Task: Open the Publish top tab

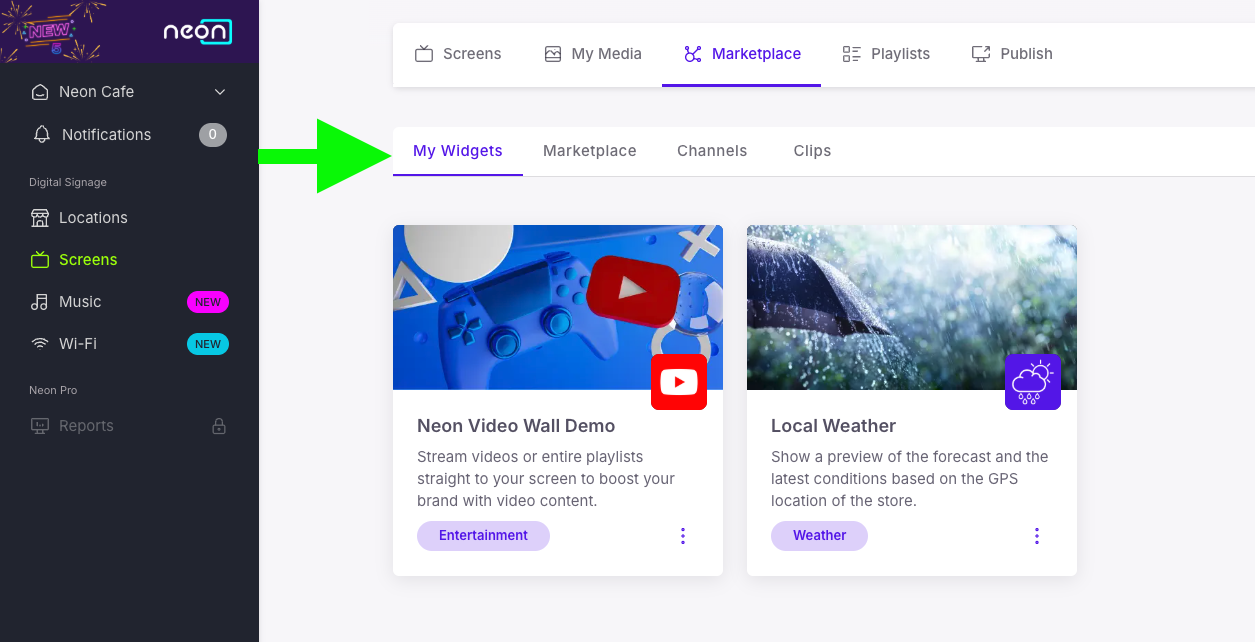Action: point(1012,54)
